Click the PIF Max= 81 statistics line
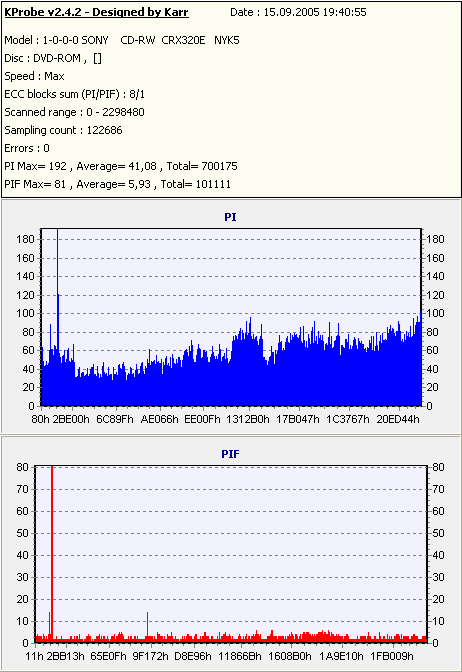The height and width of the screenshot is (672, 462). click(x=117, y=184)
